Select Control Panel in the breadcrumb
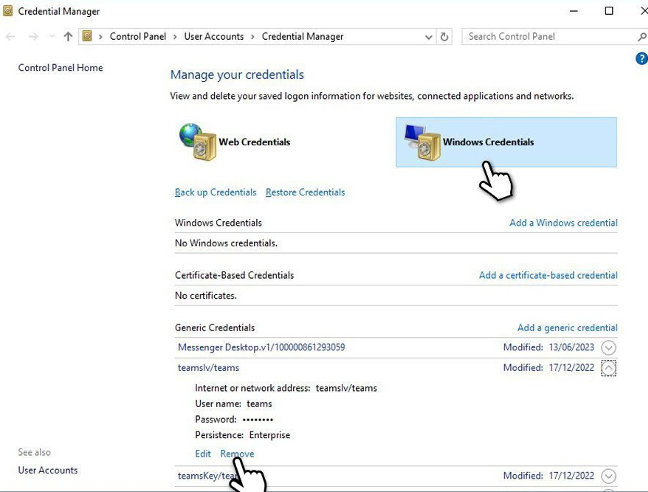Viewport: 648px width, 492px height. (x=138, y=36)
